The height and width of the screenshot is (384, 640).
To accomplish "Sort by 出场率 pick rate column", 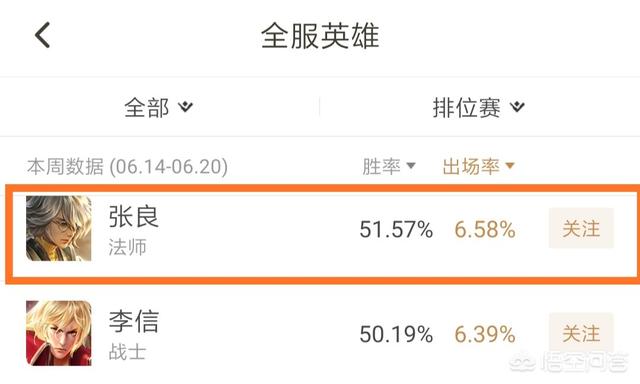I will (478, 166).
